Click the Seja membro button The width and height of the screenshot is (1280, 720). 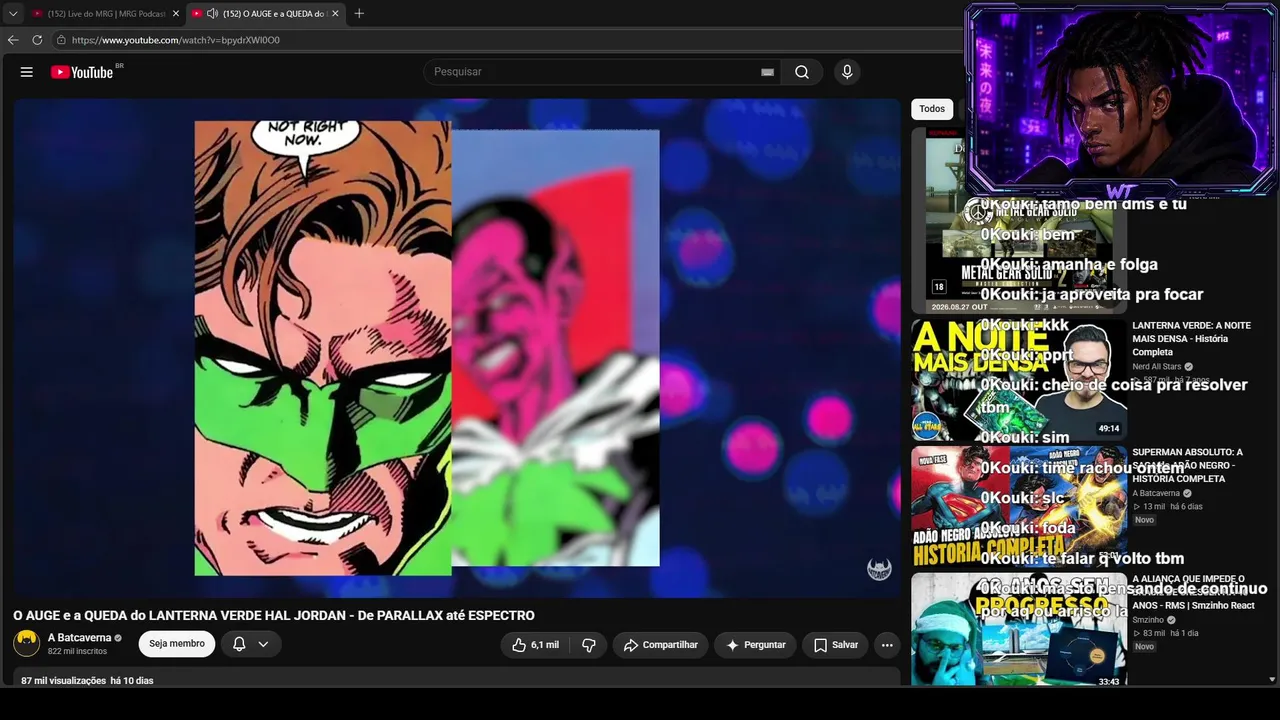pos(177,644)
